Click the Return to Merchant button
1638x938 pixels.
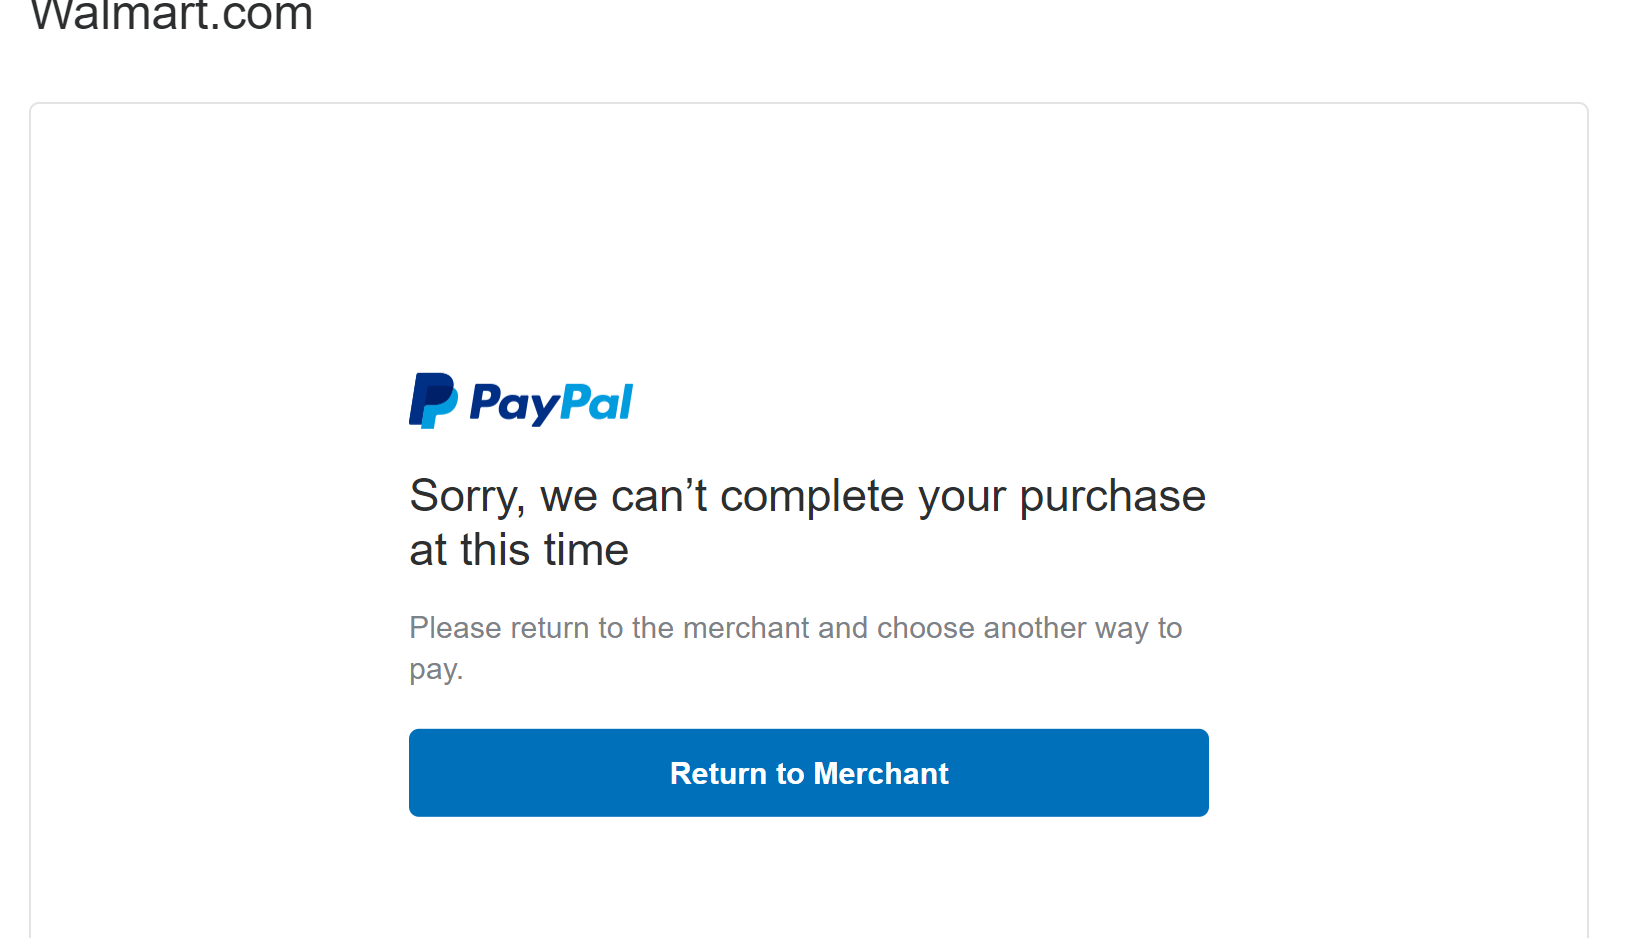[x=808, y=773]
